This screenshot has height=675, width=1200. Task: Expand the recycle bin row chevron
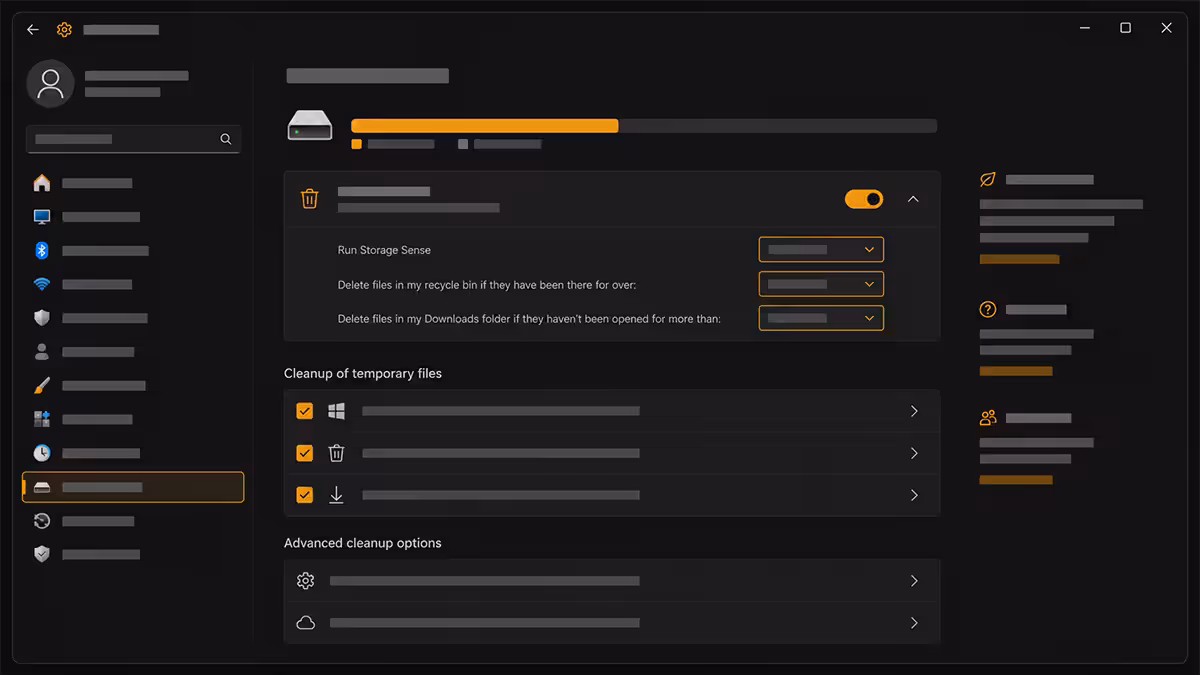pyautogui.click(x=914, y=453)
